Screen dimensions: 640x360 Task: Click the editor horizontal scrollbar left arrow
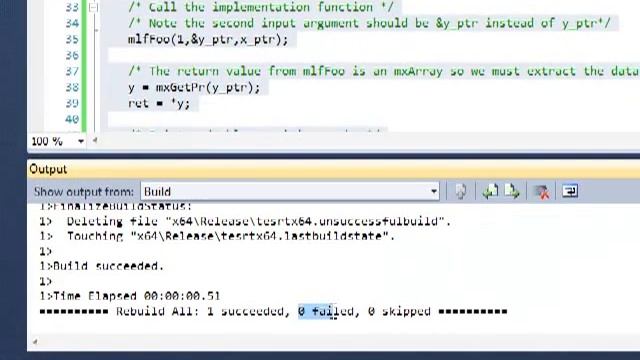click(x=95, y=141)
